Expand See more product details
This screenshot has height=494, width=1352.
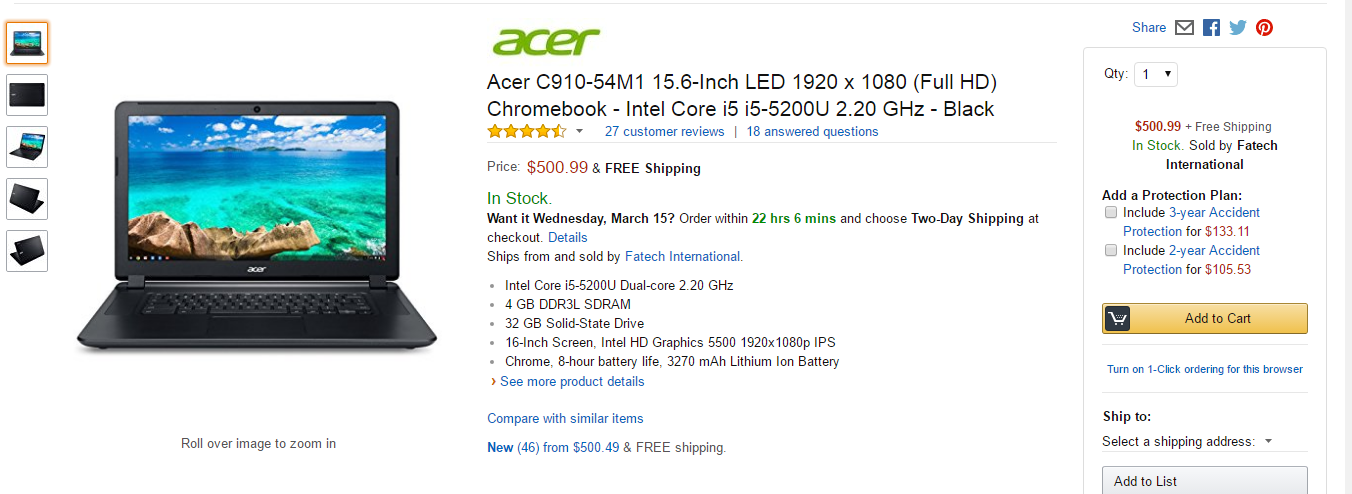[572, 381]
